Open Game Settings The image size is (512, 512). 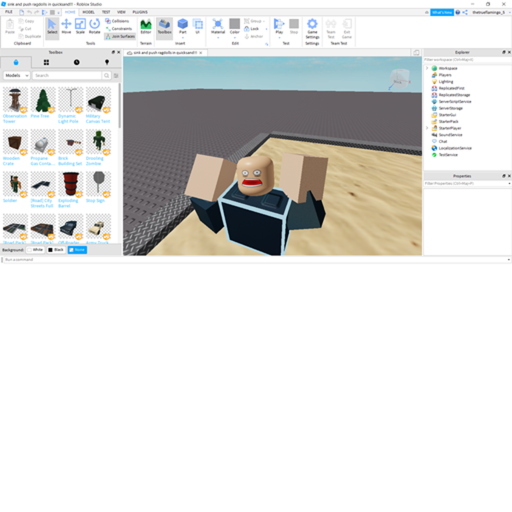pyautogui.click(x=312, y=29)
